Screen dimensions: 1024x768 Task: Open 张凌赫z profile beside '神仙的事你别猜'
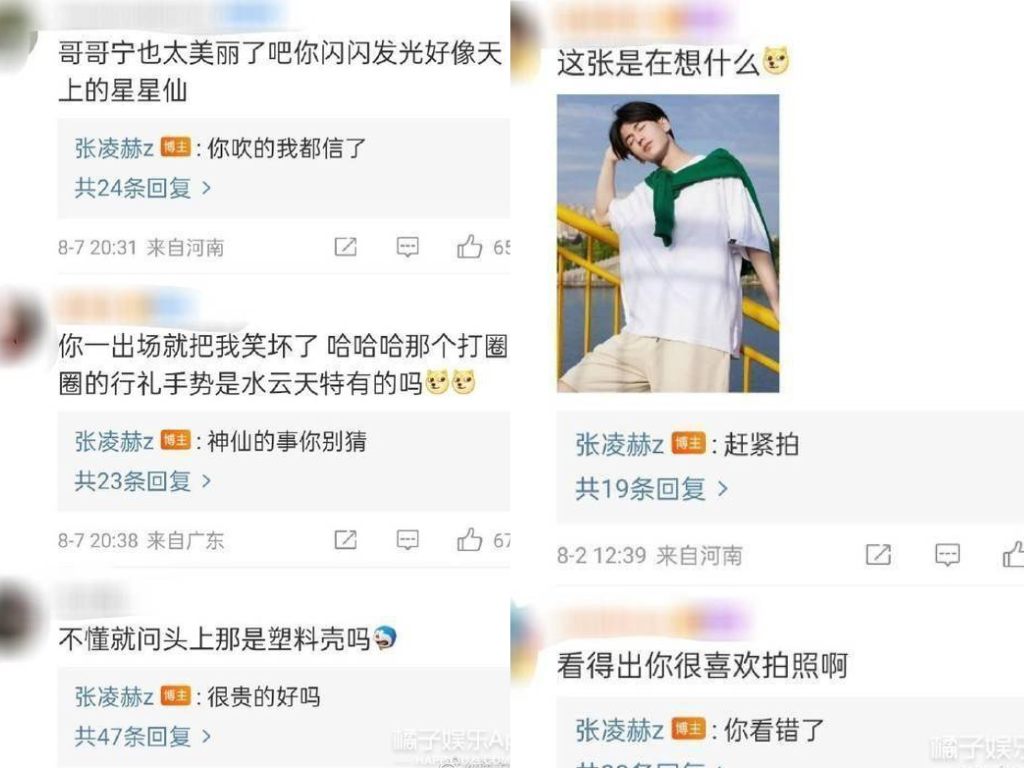114,441
